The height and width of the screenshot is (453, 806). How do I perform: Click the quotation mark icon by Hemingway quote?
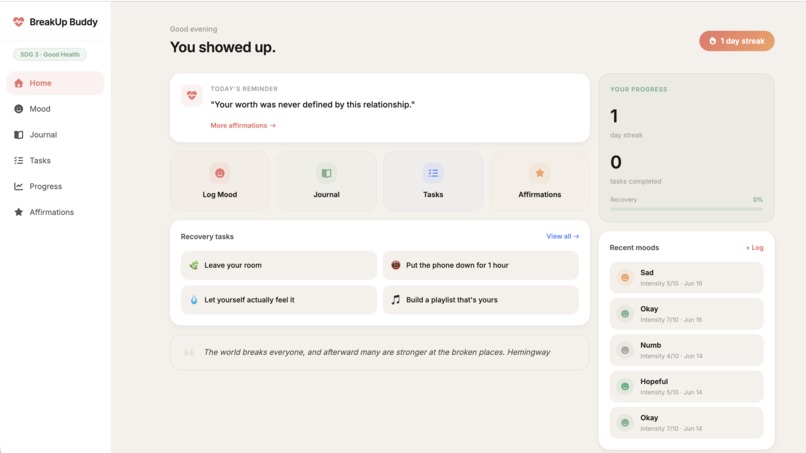tap(189, 352)
